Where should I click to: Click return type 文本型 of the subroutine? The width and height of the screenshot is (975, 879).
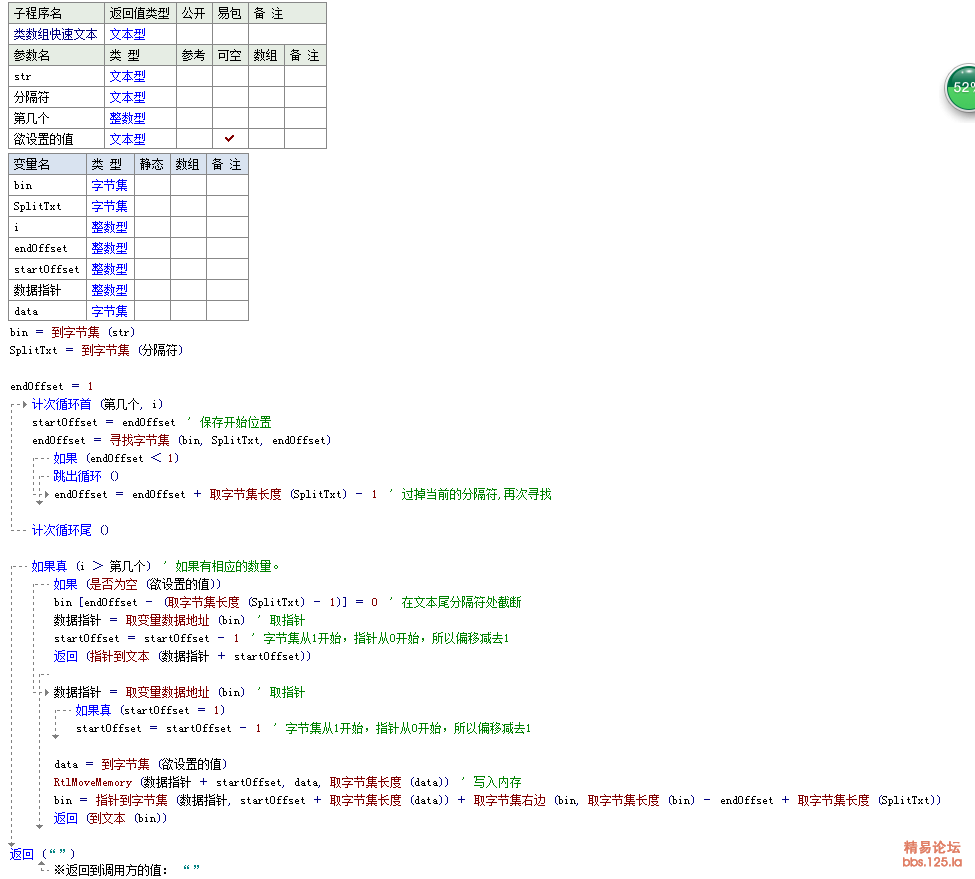pyautogui.click(x=127, y=34)
